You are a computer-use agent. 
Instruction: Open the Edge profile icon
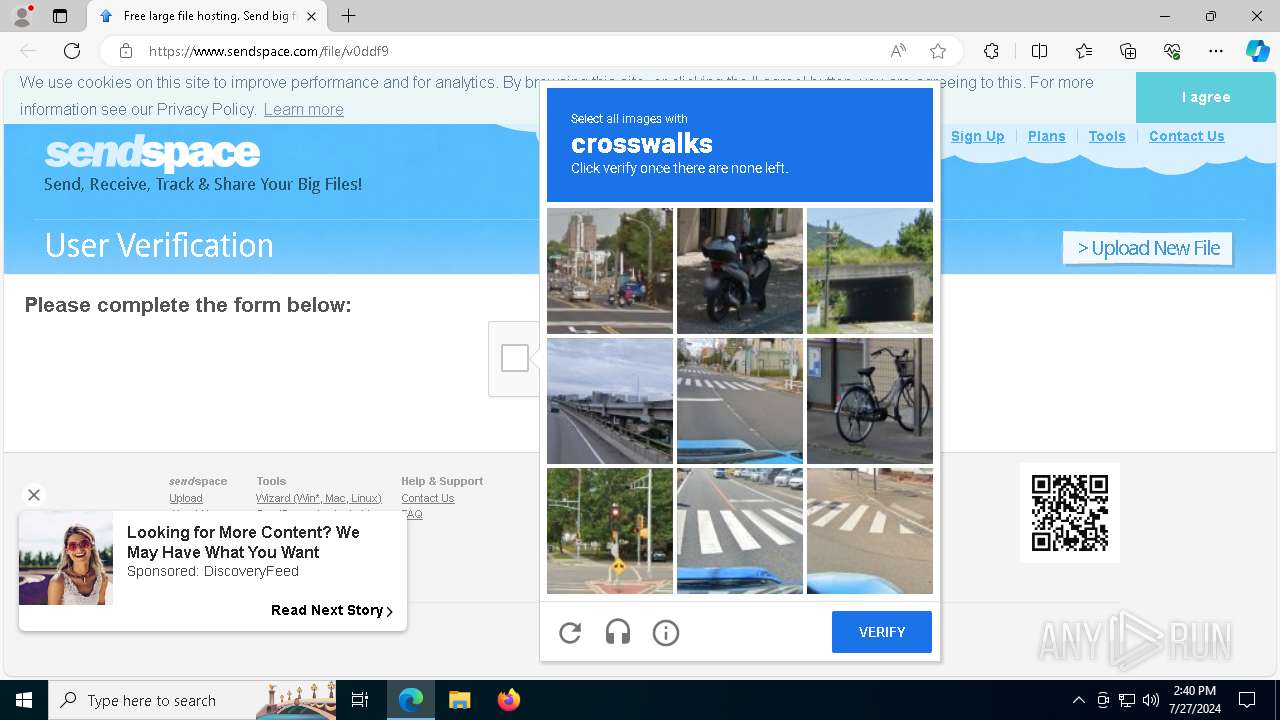point(22,16)
